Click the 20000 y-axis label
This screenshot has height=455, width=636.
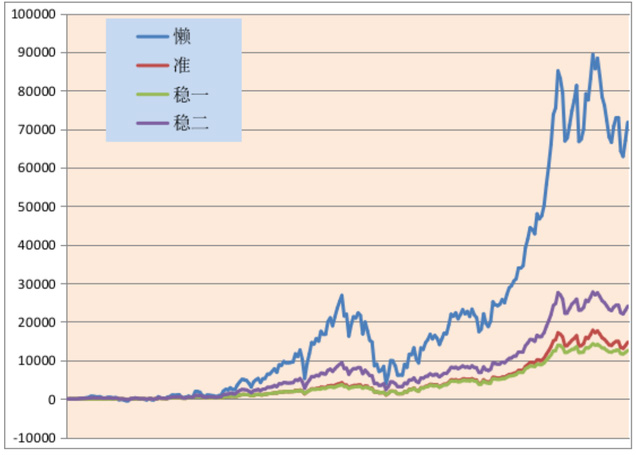[x=34, y=322]
